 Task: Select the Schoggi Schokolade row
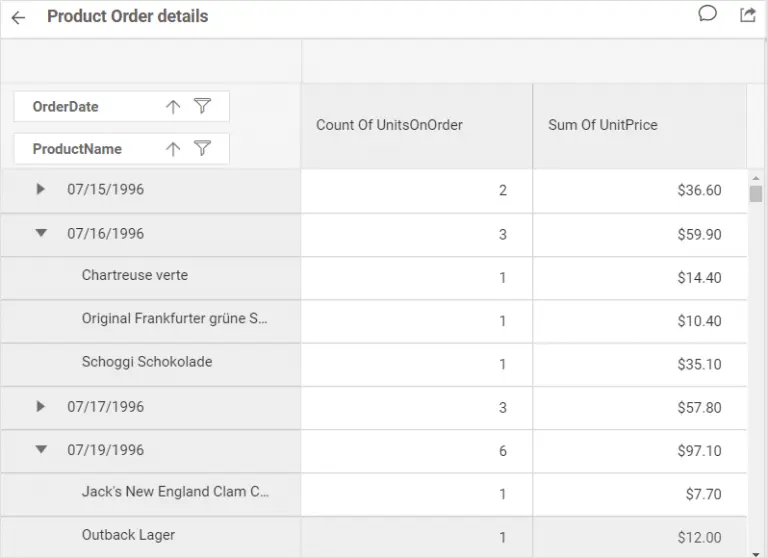tap(147, 362)
